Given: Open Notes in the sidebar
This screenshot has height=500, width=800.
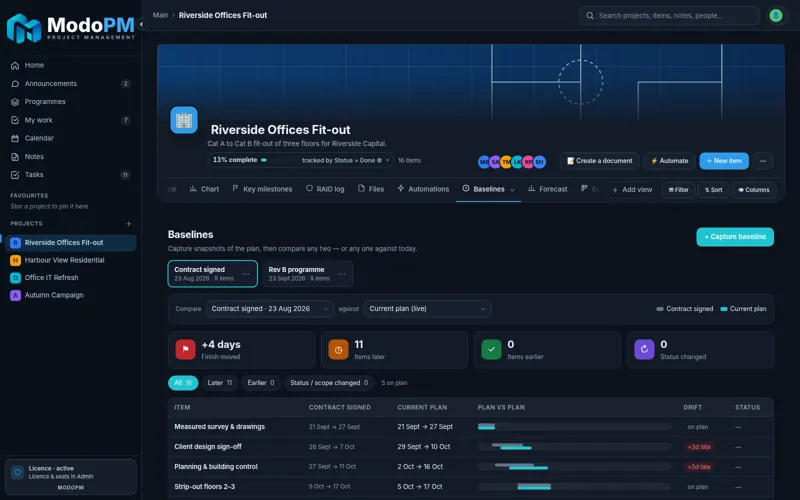Looking at the screenshot, I should pyautogui.click(x=70, y=157).
